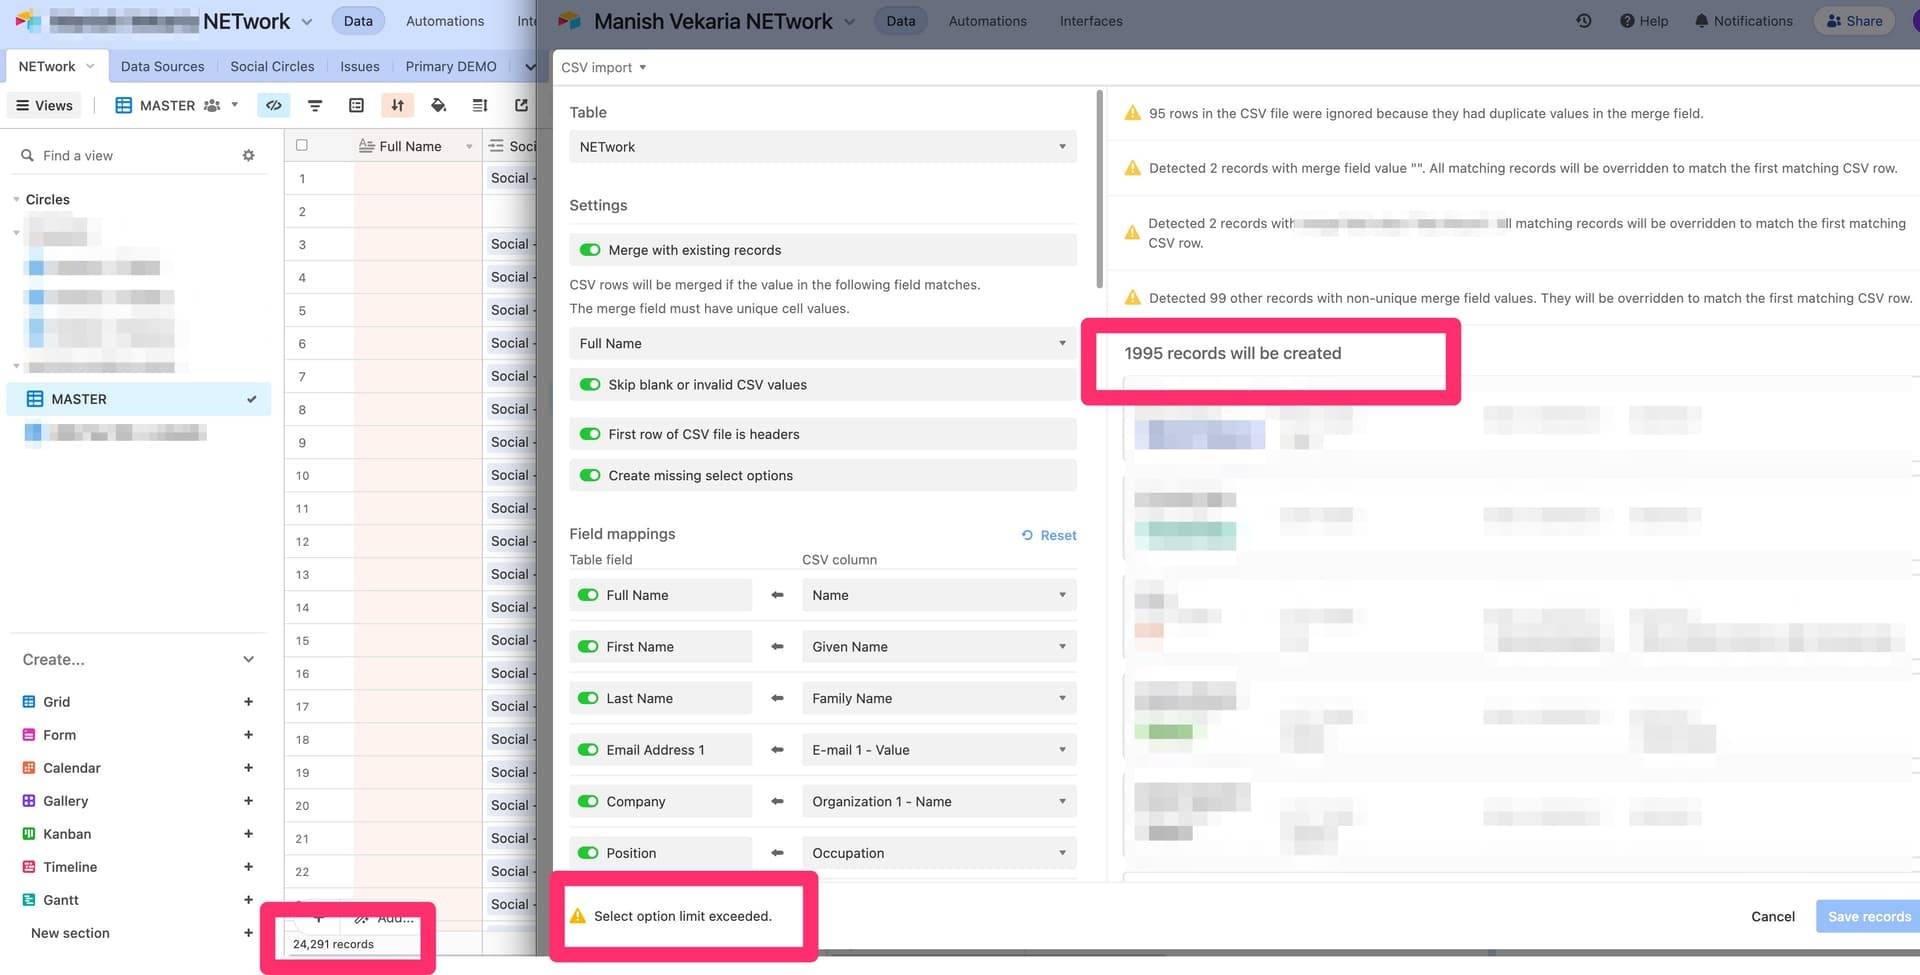Click the group records icon in toolbar

point(356,105)
